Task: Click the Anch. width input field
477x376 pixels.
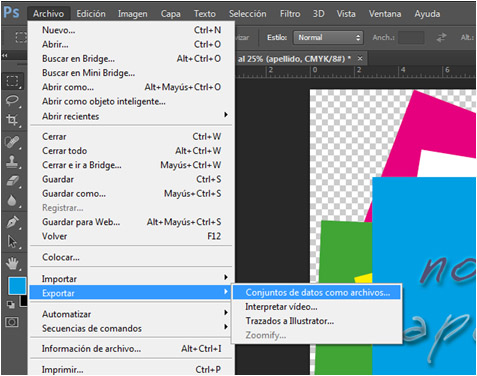Action: 411,37
